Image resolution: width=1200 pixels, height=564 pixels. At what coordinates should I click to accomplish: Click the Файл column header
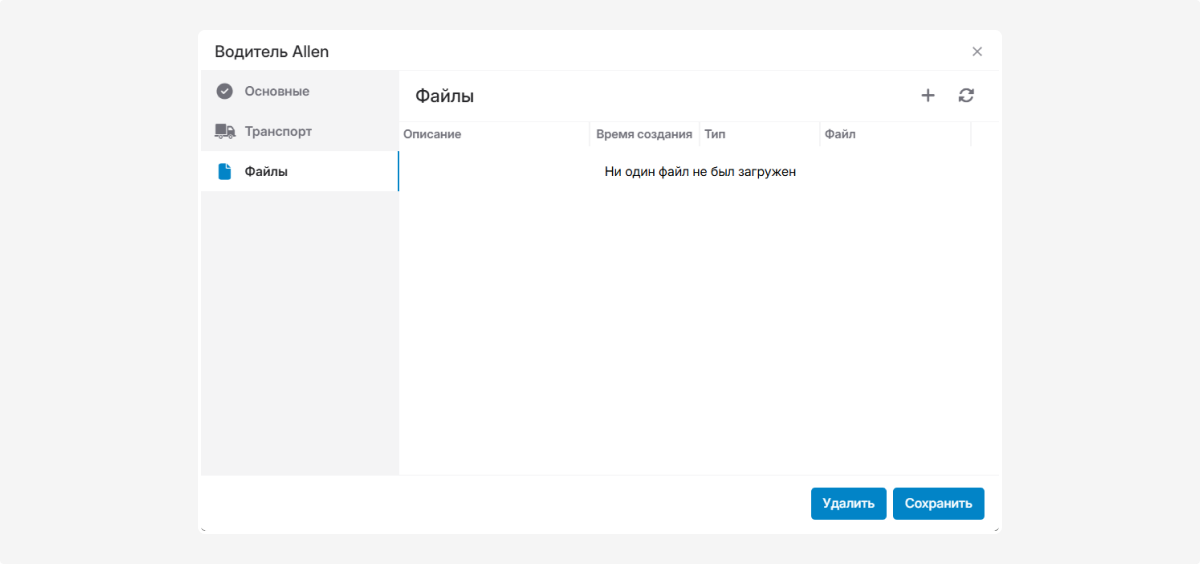pos(840,134)
